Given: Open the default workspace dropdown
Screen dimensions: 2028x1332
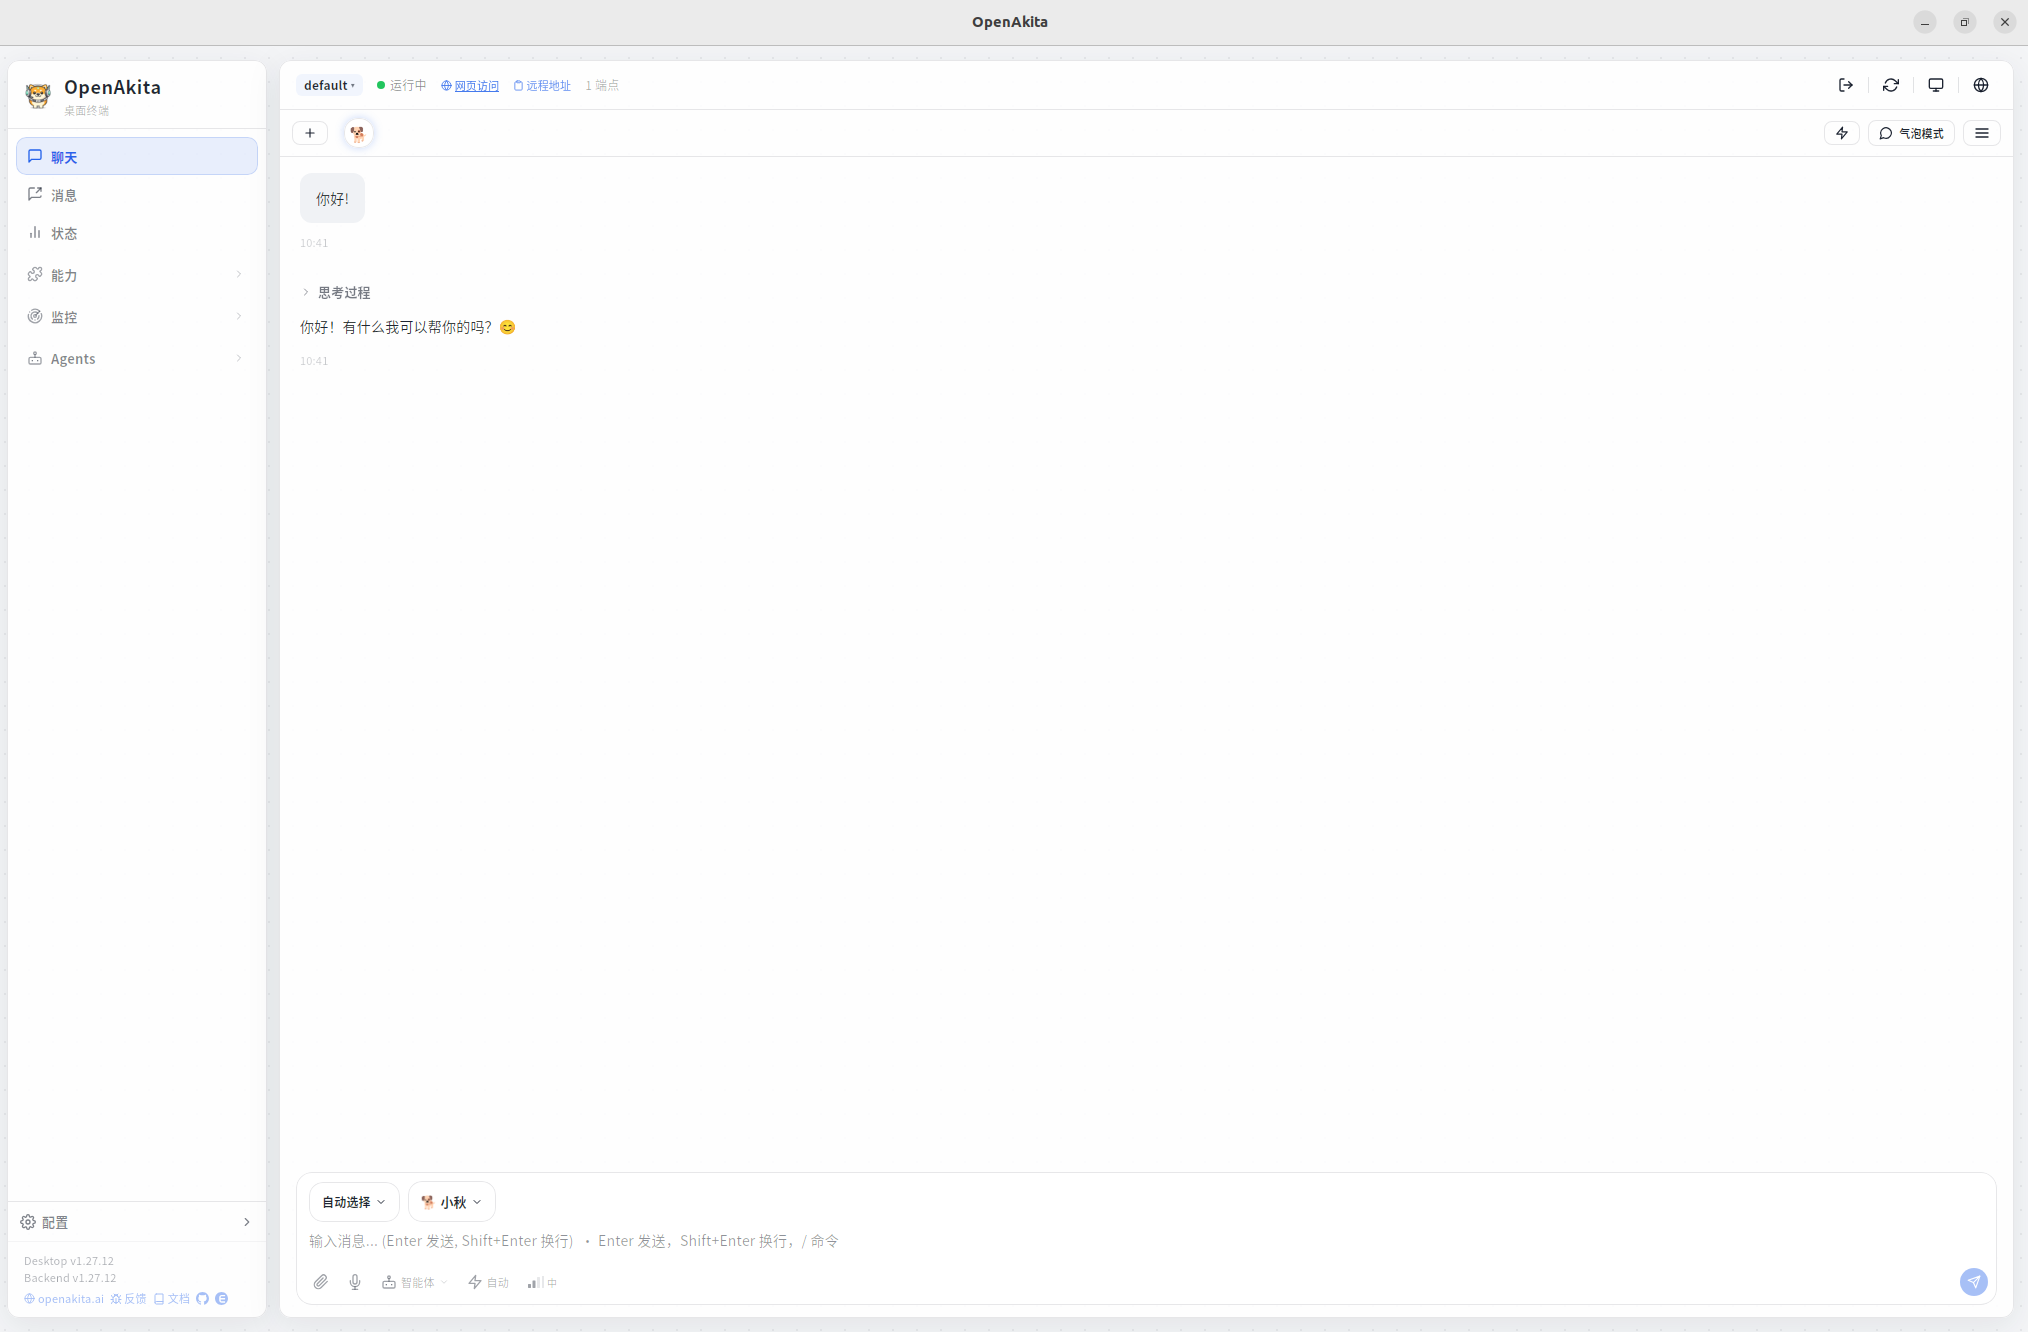Looking at the screenshot, I should [x=329, y=86].
